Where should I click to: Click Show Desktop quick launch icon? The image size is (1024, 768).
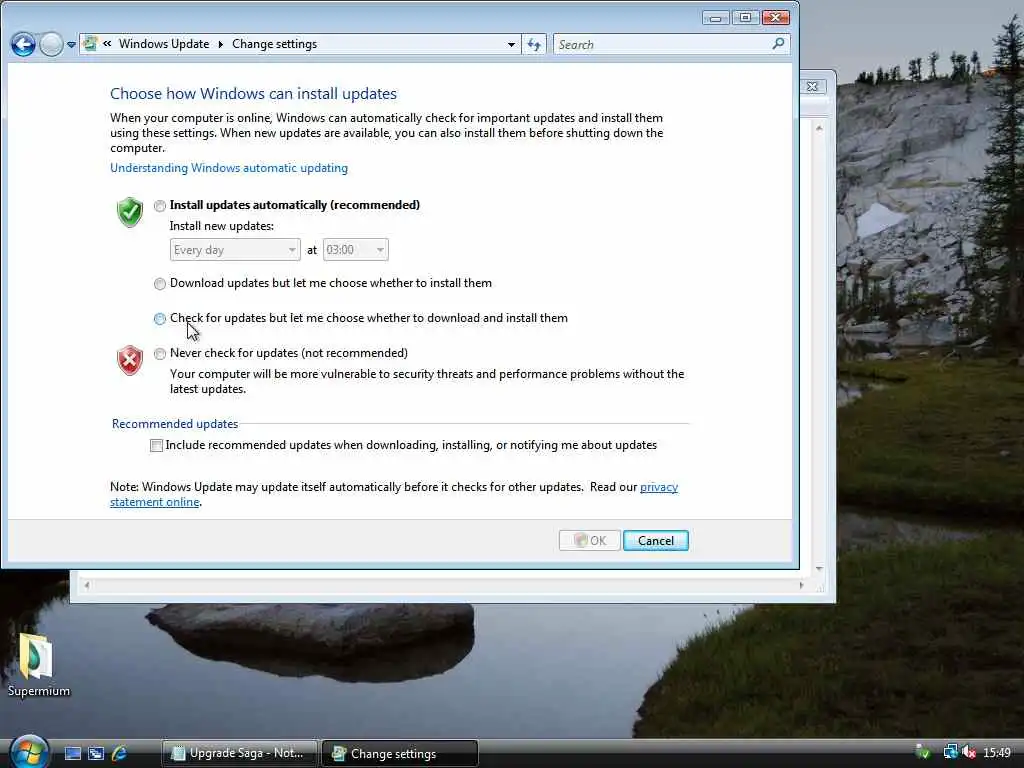[x=73, y=754]
